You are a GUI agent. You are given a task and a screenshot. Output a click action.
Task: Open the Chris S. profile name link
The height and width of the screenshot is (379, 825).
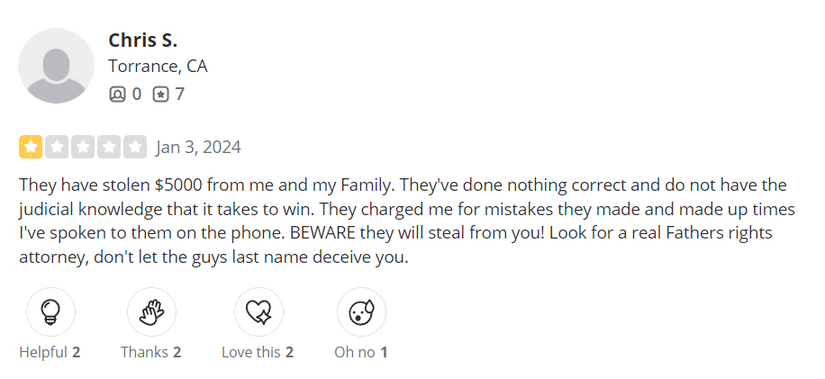tap(143, 40)
